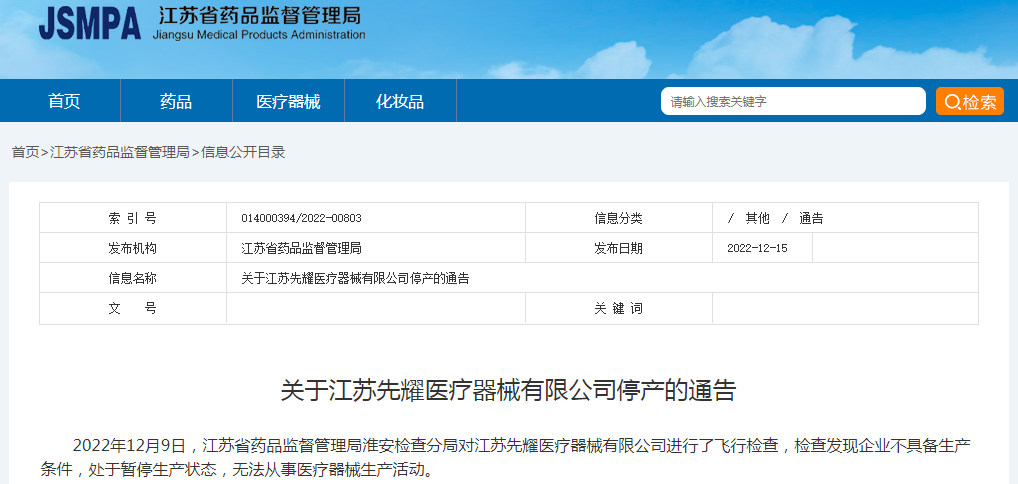This screenshot has width=1018, height=484.
Task: Focus the 请输入搜索关键字 search field
Action: (x=793, y=101)
